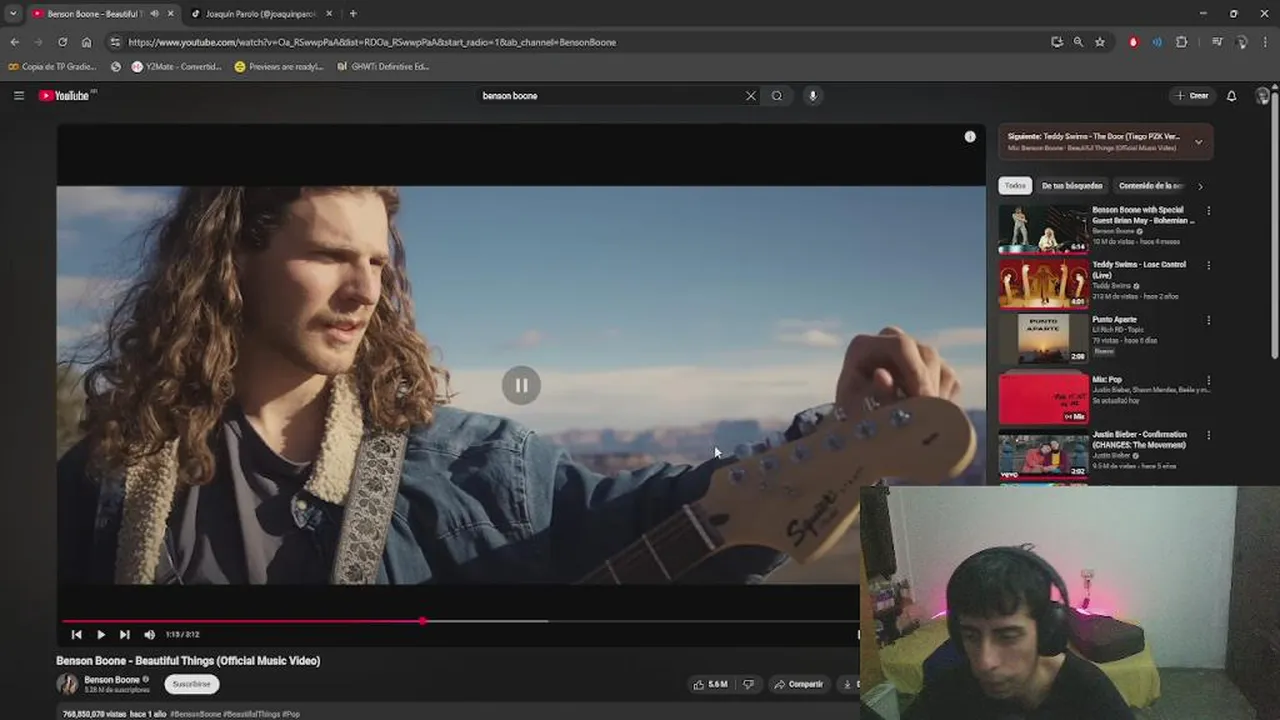Open the Mix: Pop playlist thumbnail
This screenshot has width=1280, height=720.
(1043, 397)
